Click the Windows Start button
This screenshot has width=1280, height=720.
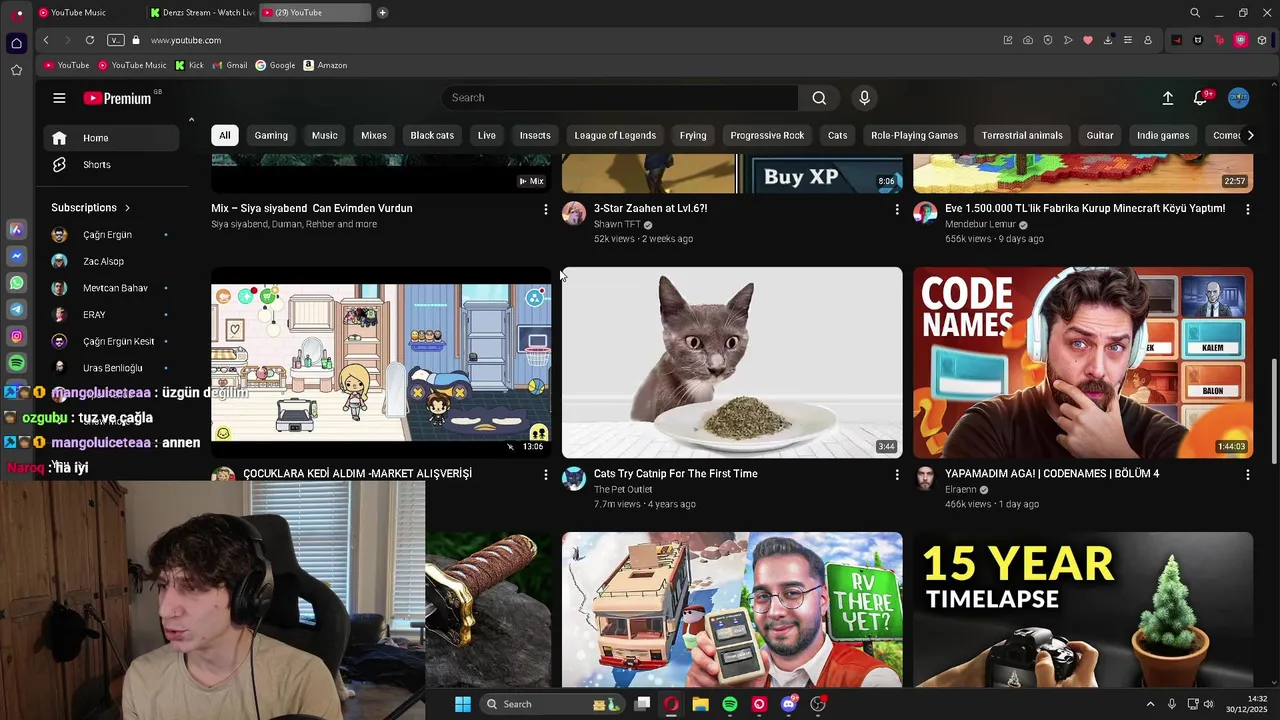[x=463, y=704]
